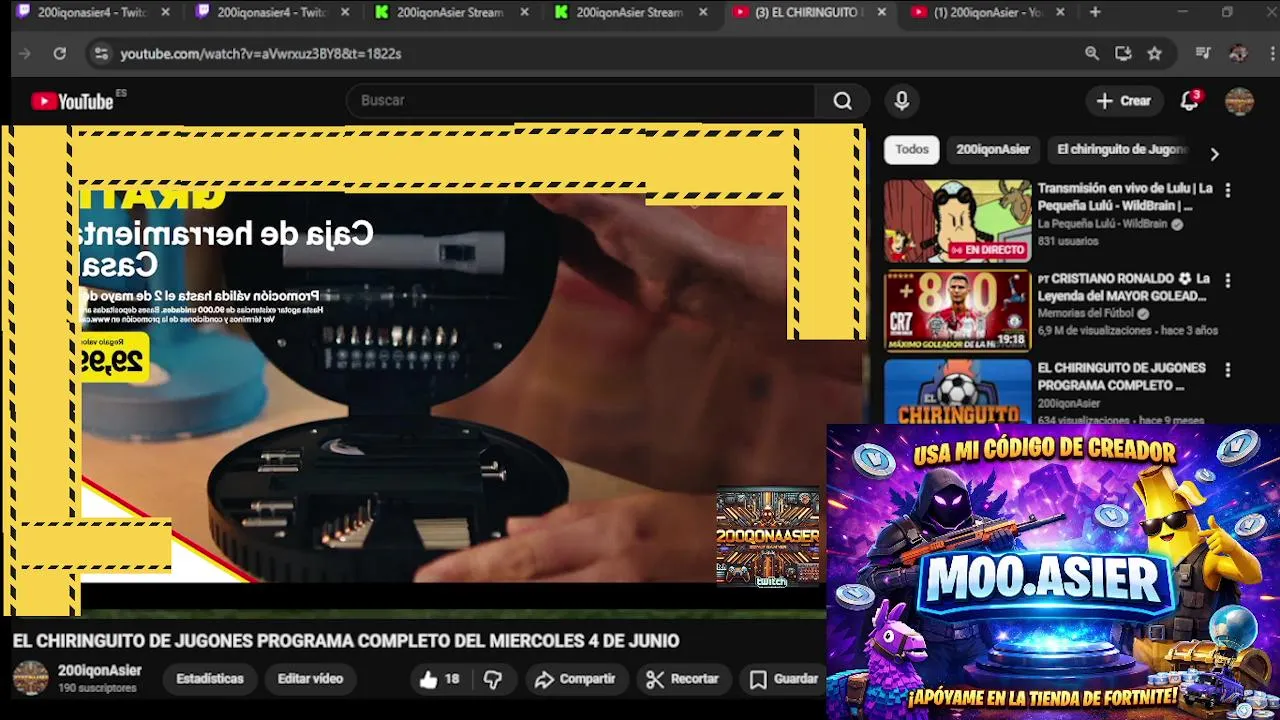Open the Chrome profile avatar

1238,54
